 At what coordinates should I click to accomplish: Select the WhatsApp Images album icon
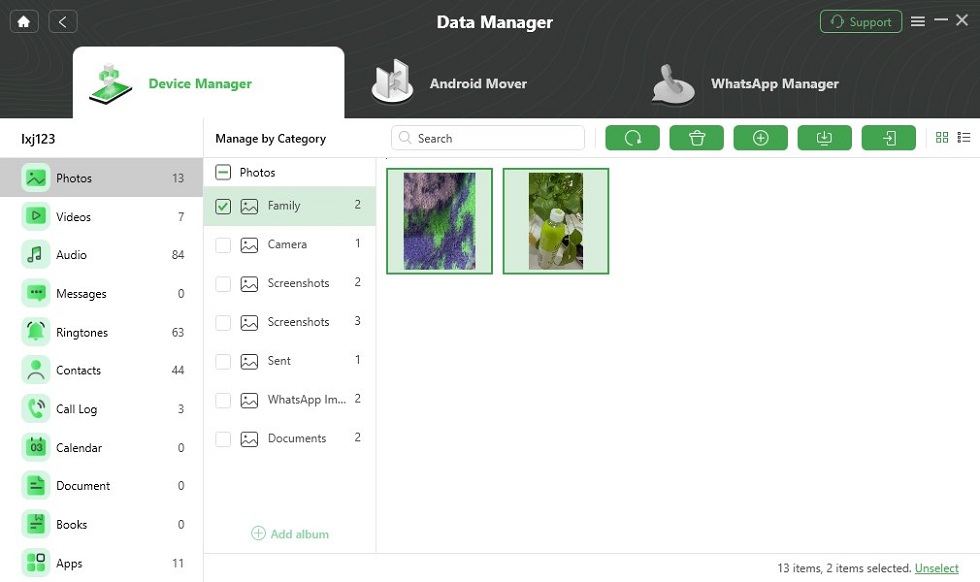coord(249,400)
